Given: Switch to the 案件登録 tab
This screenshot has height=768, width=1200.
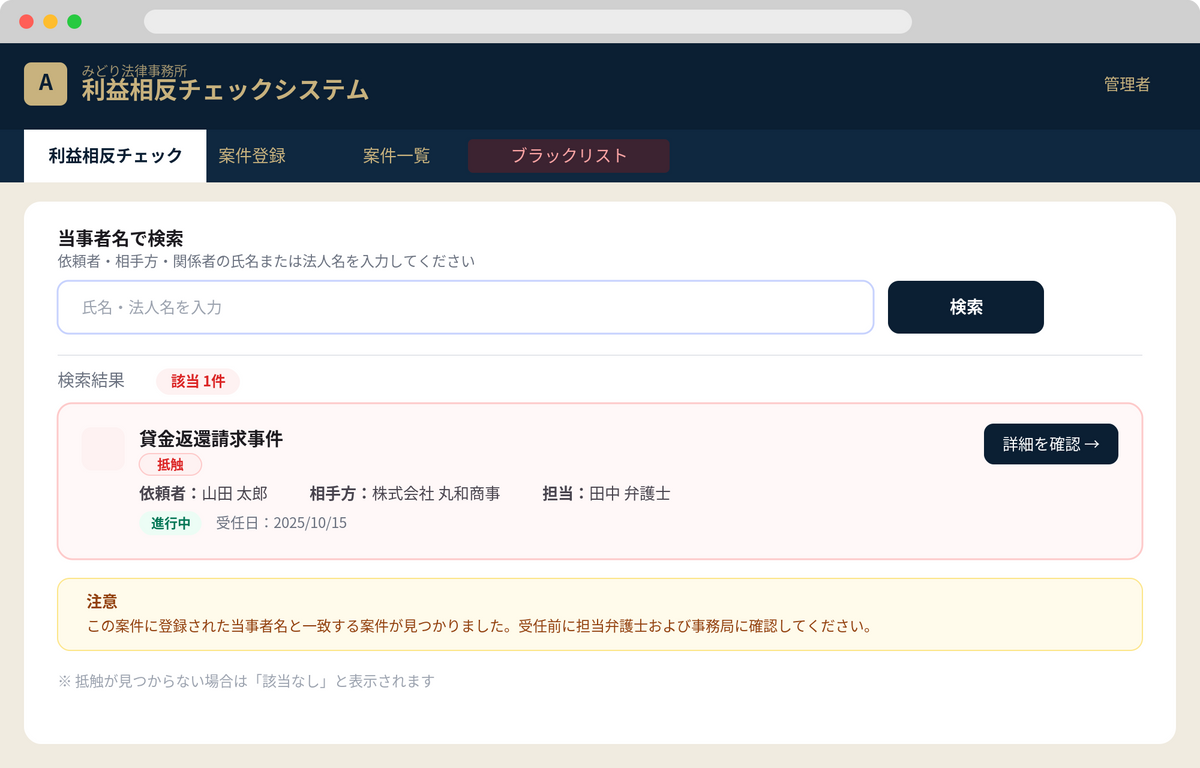Looking at the screenshot, I should pyautogui.click(x=252, y=156).
